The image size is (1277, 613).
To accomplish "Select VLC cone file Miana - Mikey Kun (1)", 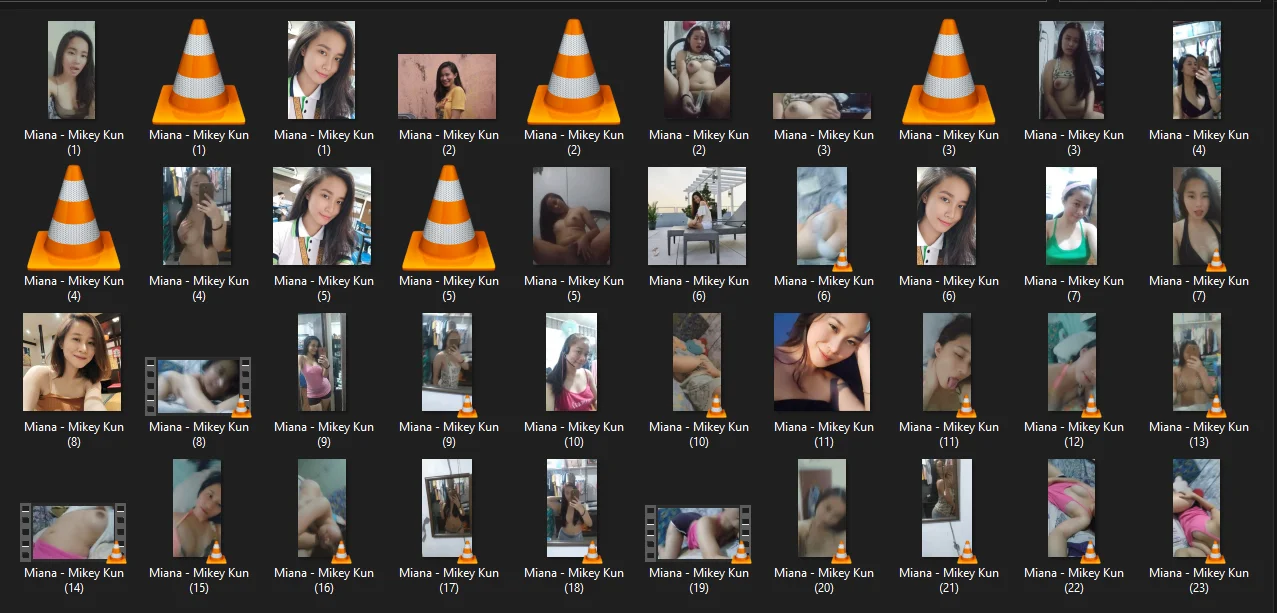I will 198,72.
